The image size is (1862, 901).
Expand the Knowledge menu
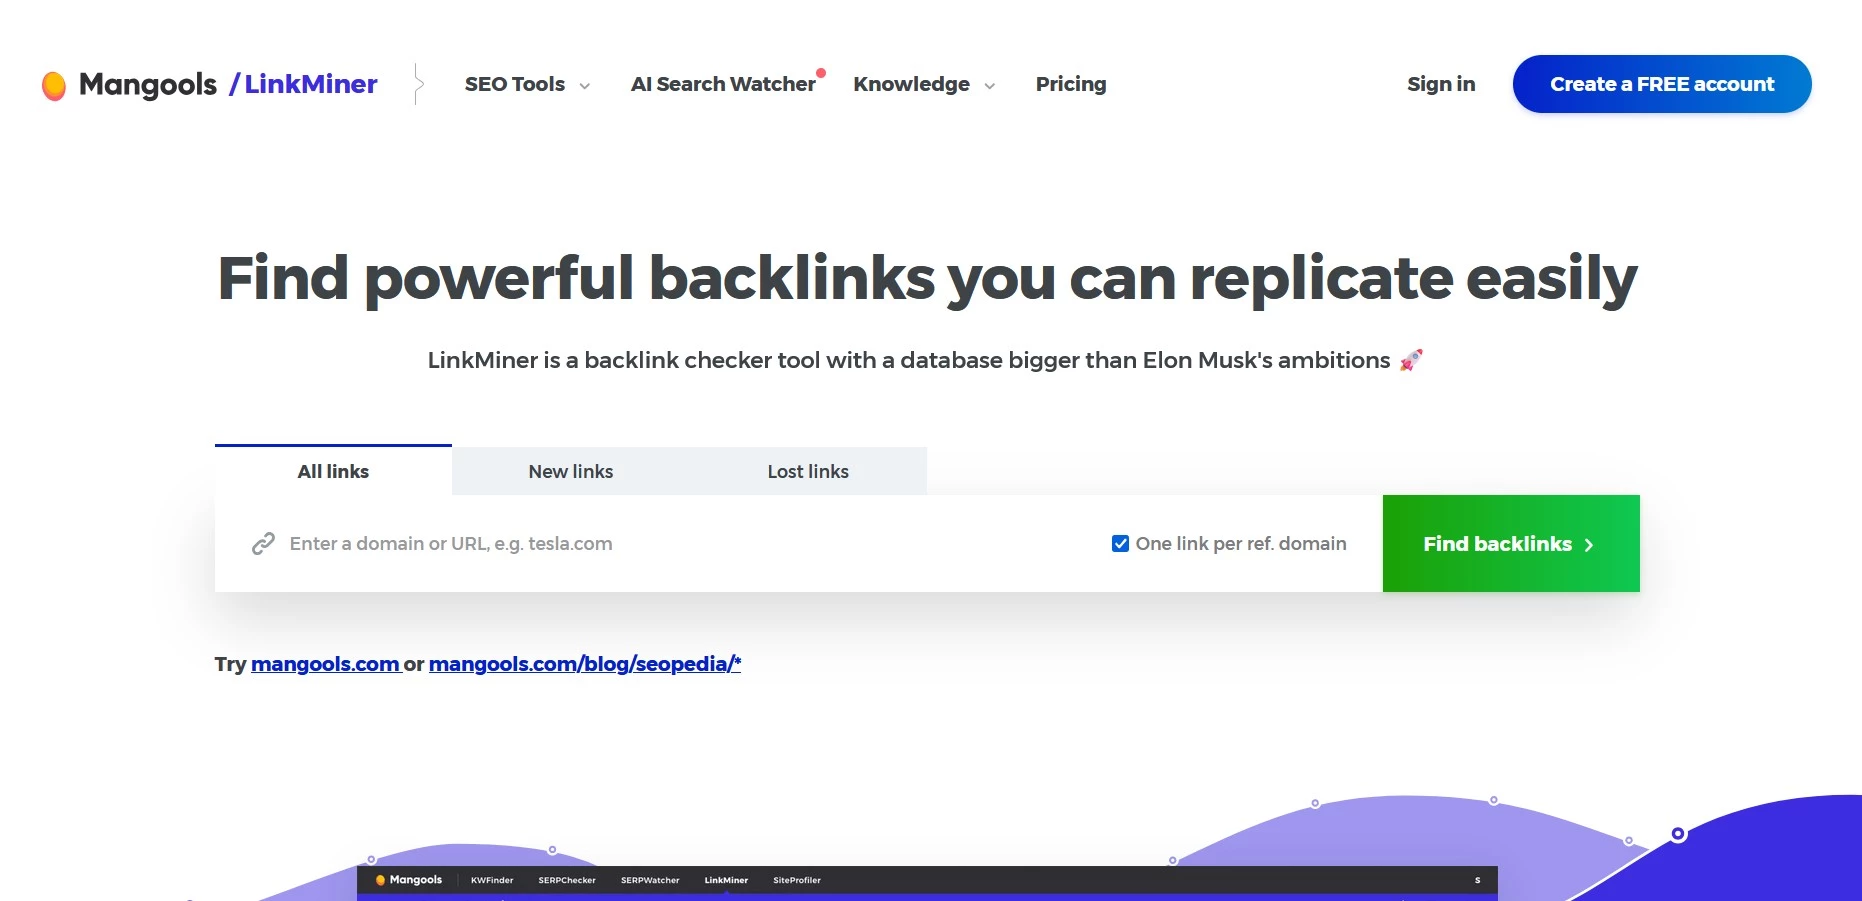(924, 84)
